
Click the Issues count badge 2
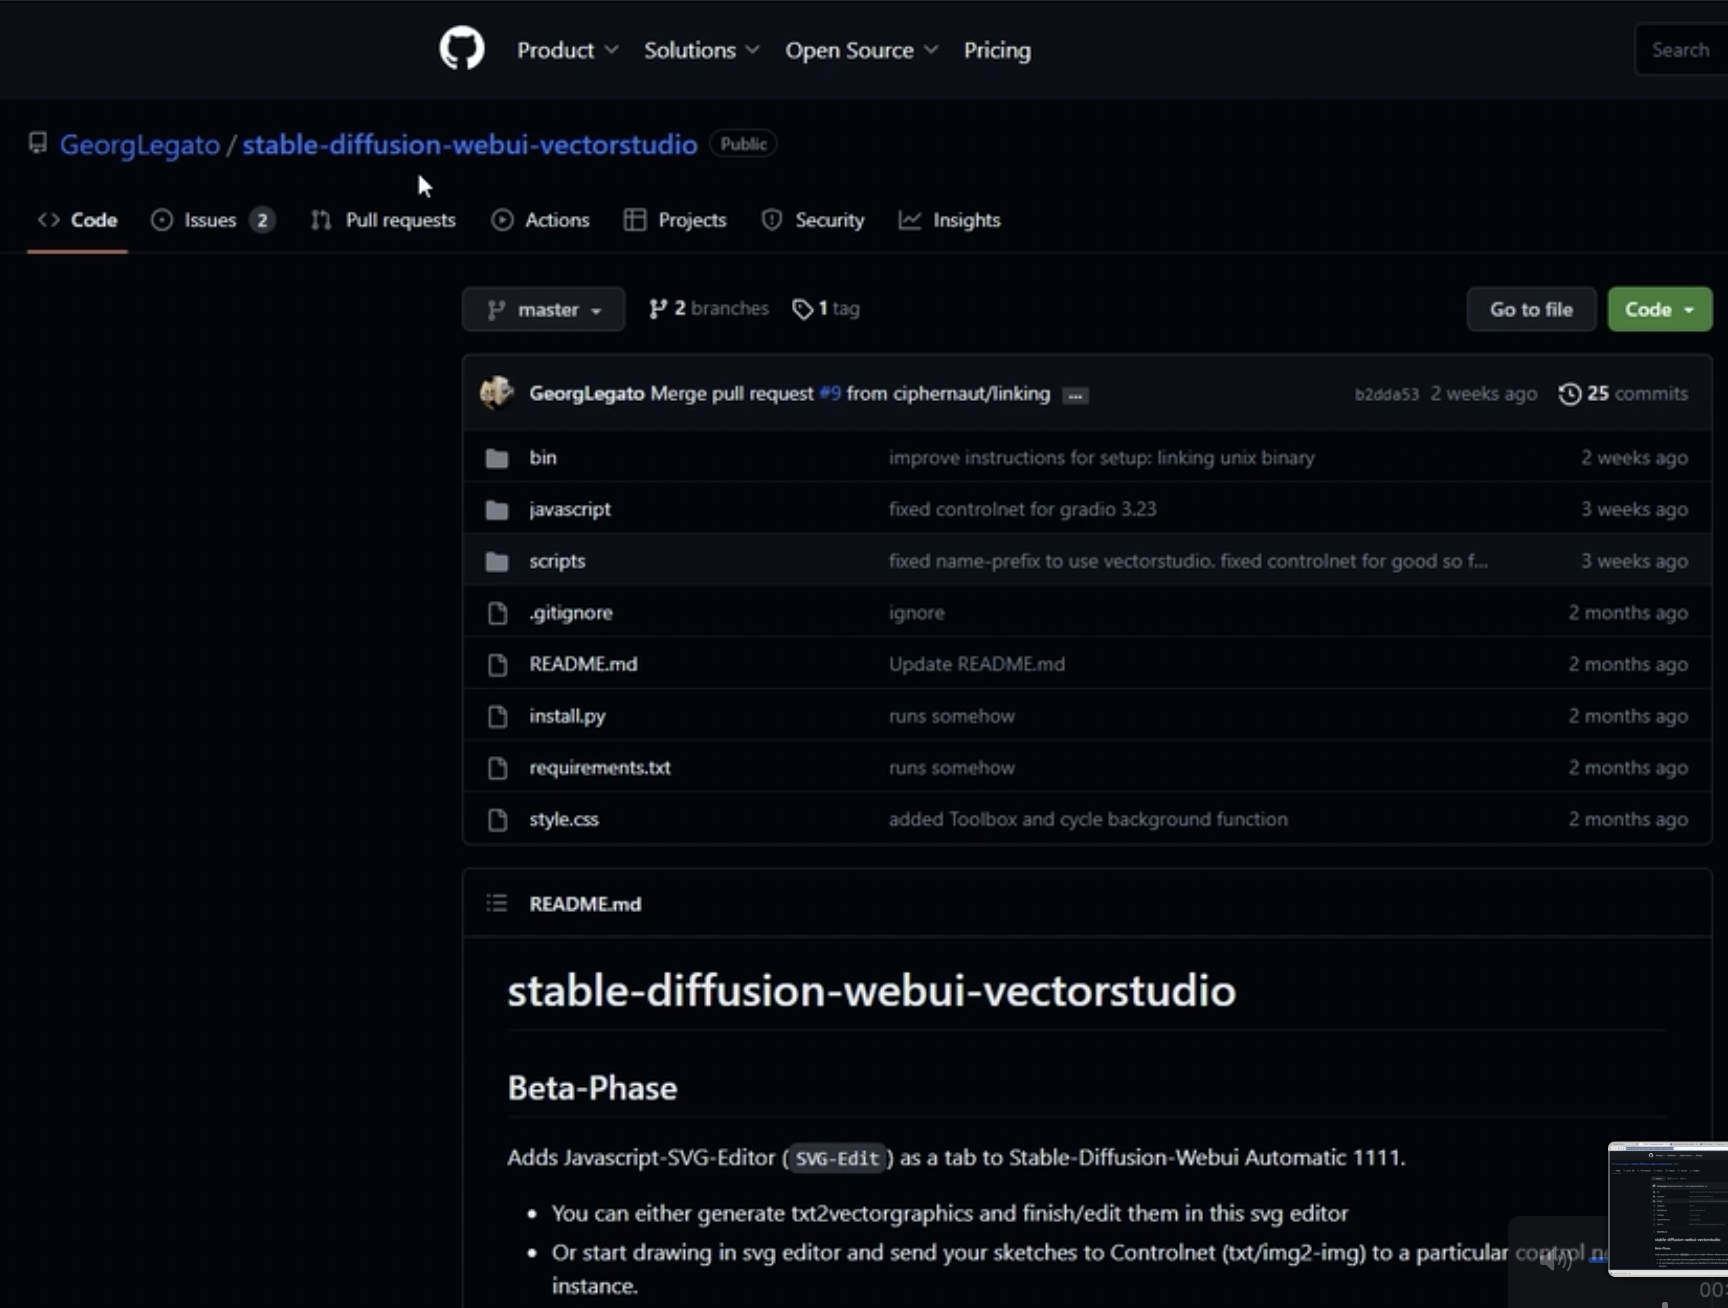coord(262,220)
